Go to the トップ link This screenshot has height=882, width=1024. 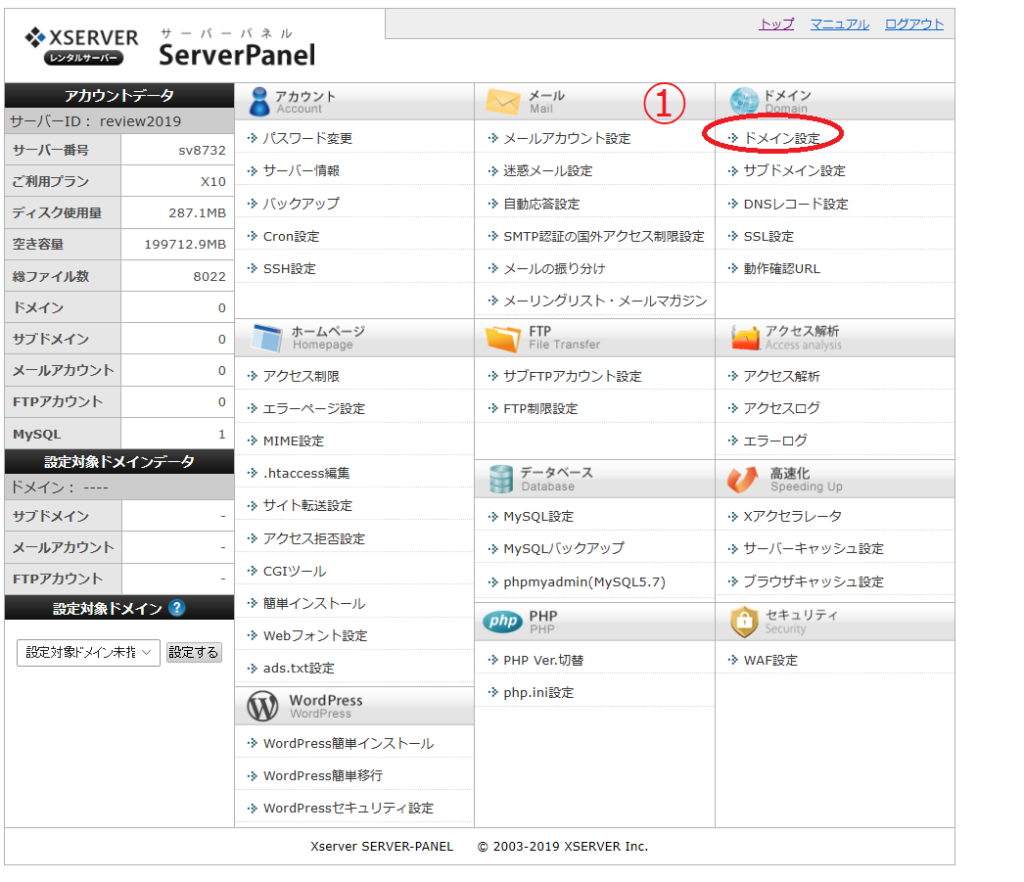point(776,24)
